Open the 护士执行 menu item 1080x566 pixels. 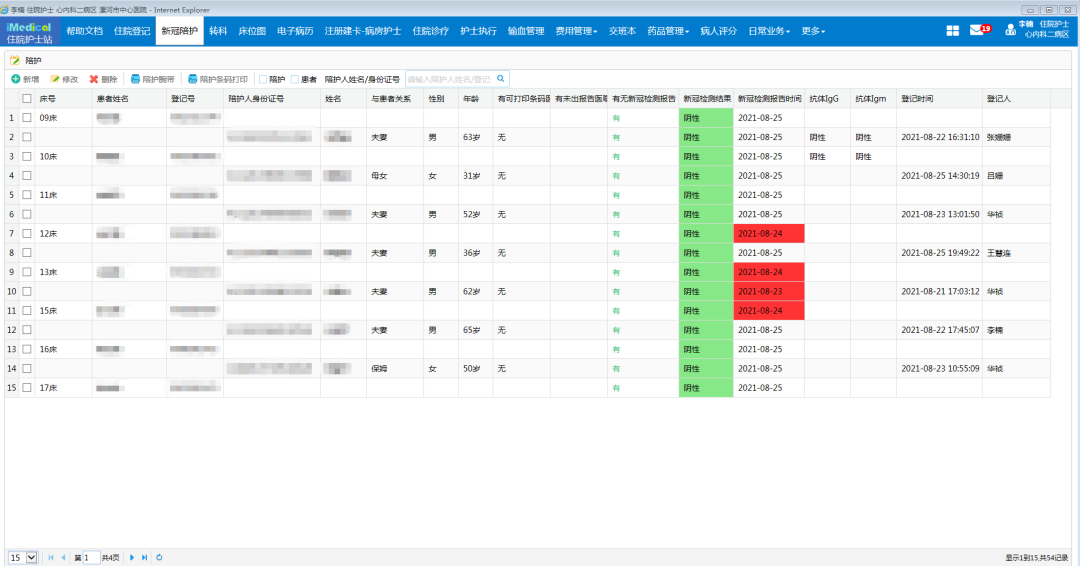pos(478,31)
